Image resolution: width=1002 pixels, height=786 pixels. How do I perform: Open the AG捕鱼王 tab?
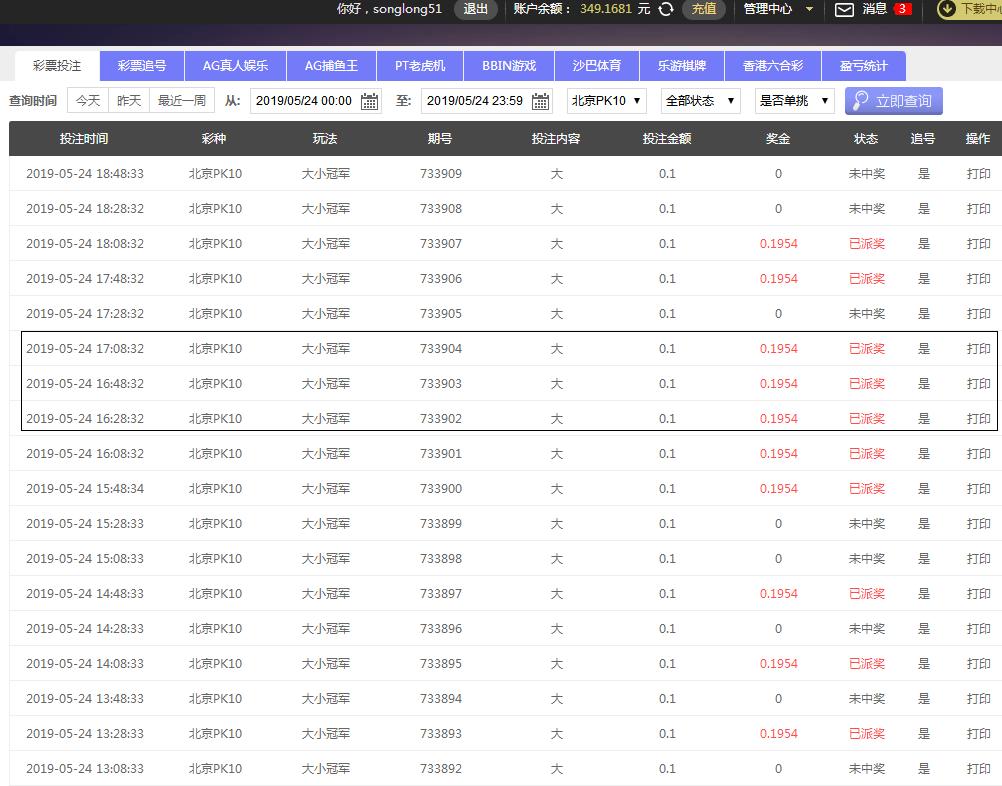332,66
